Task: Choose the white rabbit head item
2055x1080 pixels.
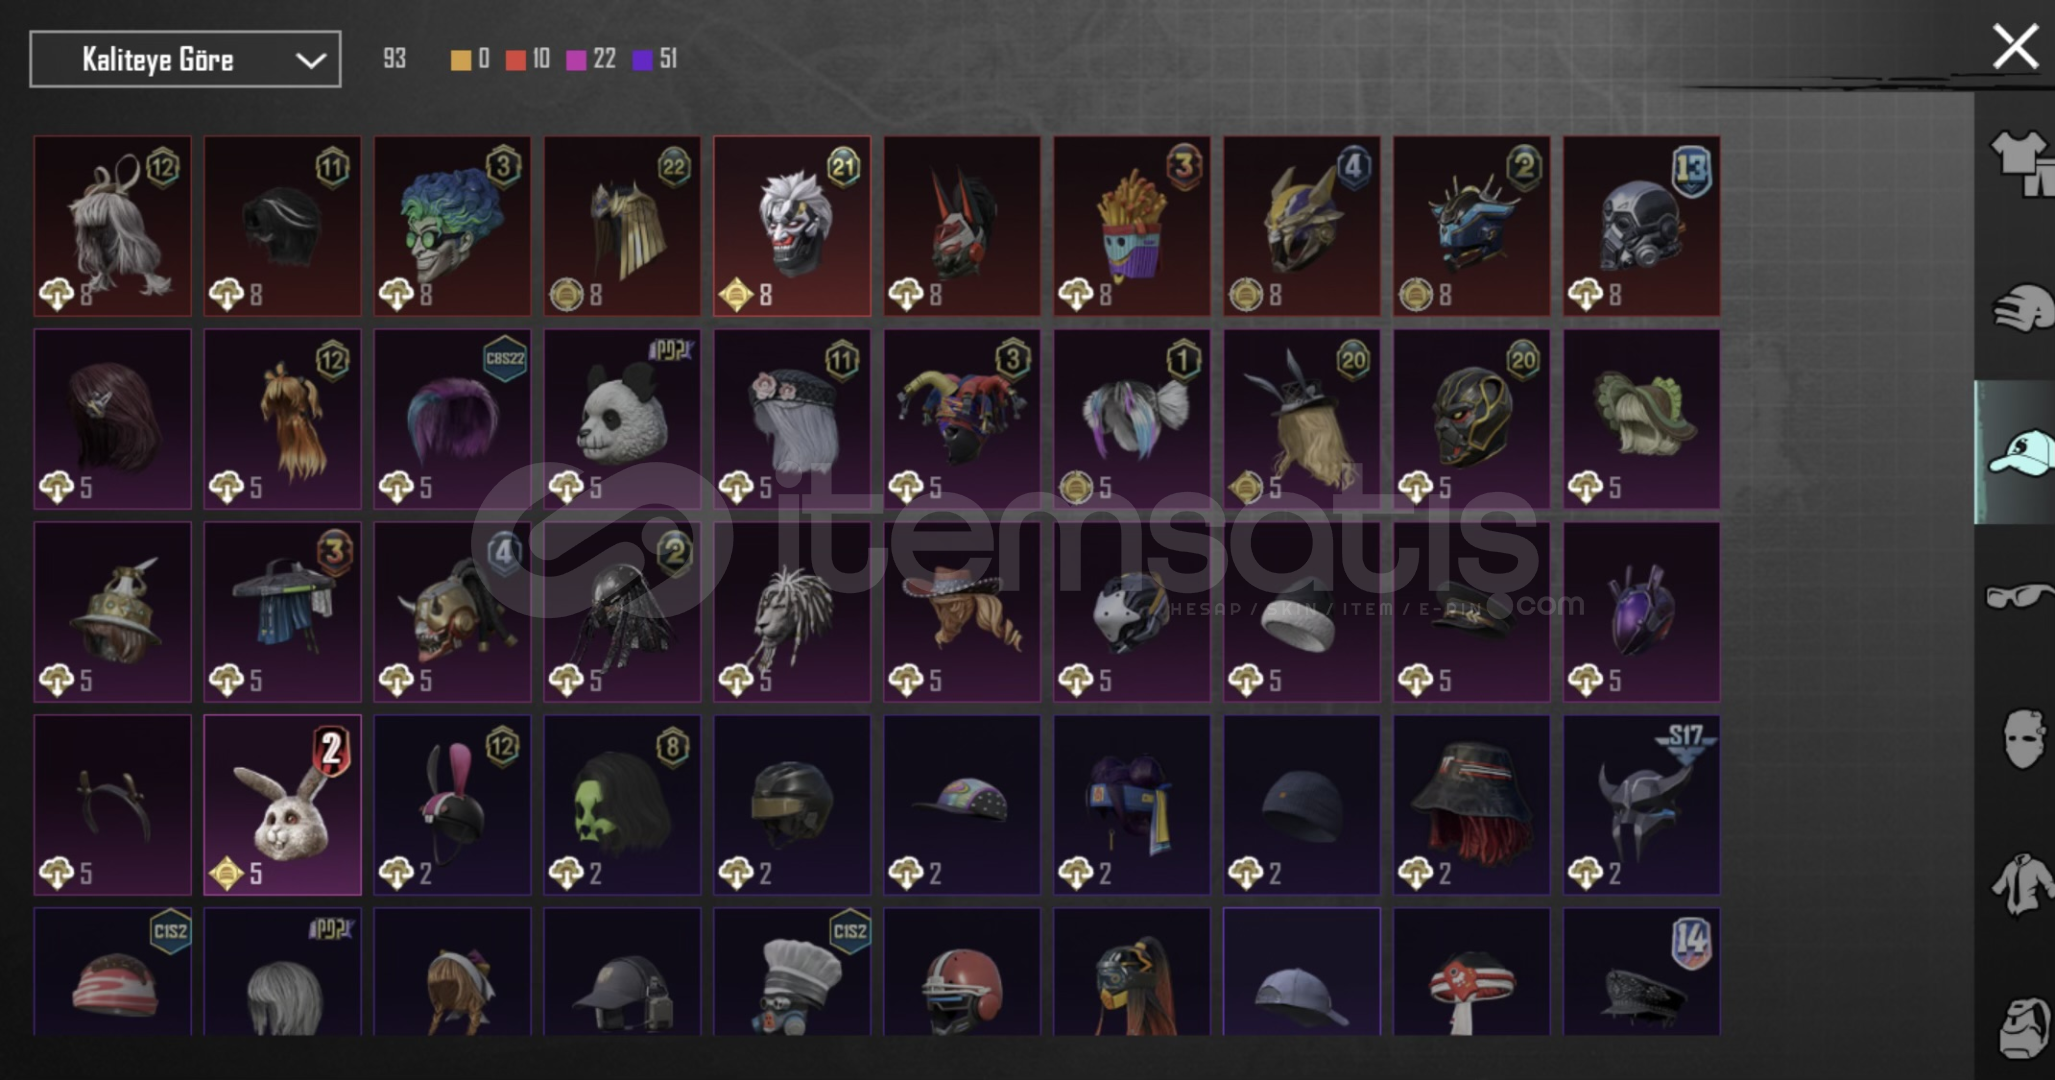Action: 282,805
